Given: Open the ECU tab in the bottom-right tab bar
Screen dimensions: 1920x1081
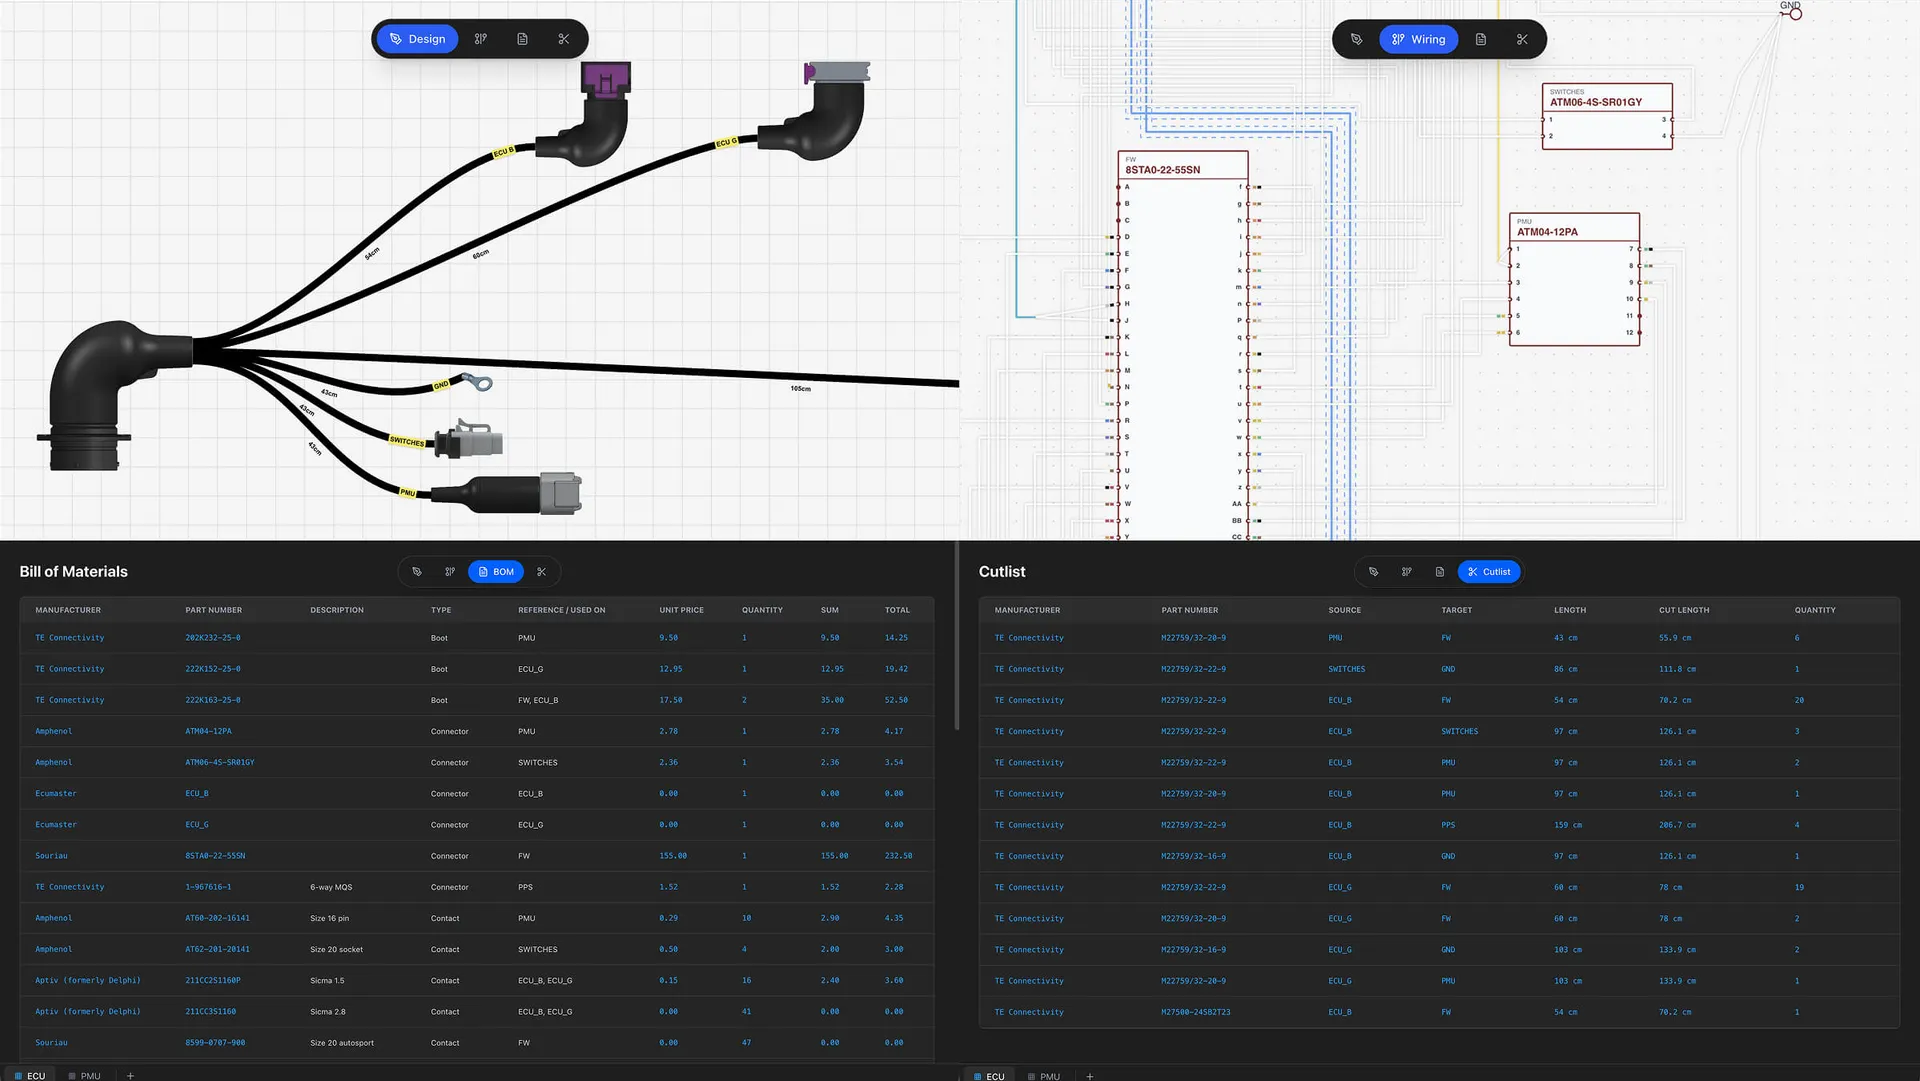Looking at the screenshot, I should click(x=989, y=1075).
